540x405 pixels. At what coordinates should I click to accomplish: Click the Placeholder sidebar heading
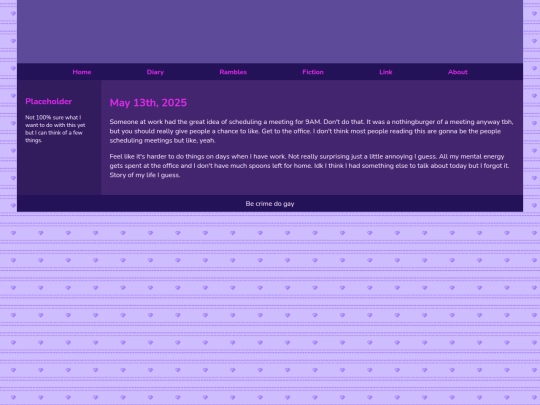point(49,101)
